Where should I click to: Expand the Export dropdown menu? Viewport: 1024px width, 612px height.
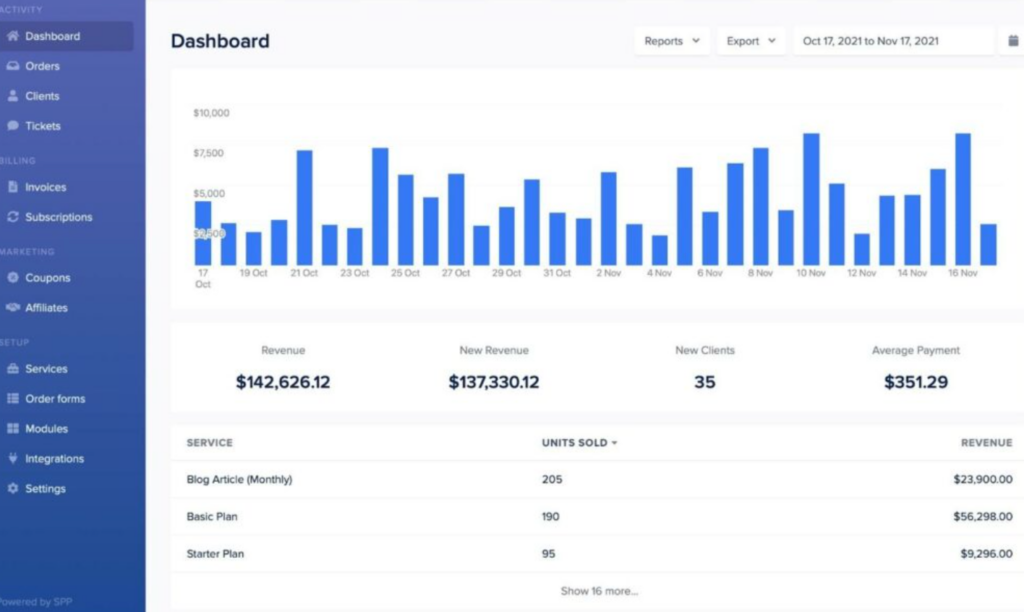point(750,41)
